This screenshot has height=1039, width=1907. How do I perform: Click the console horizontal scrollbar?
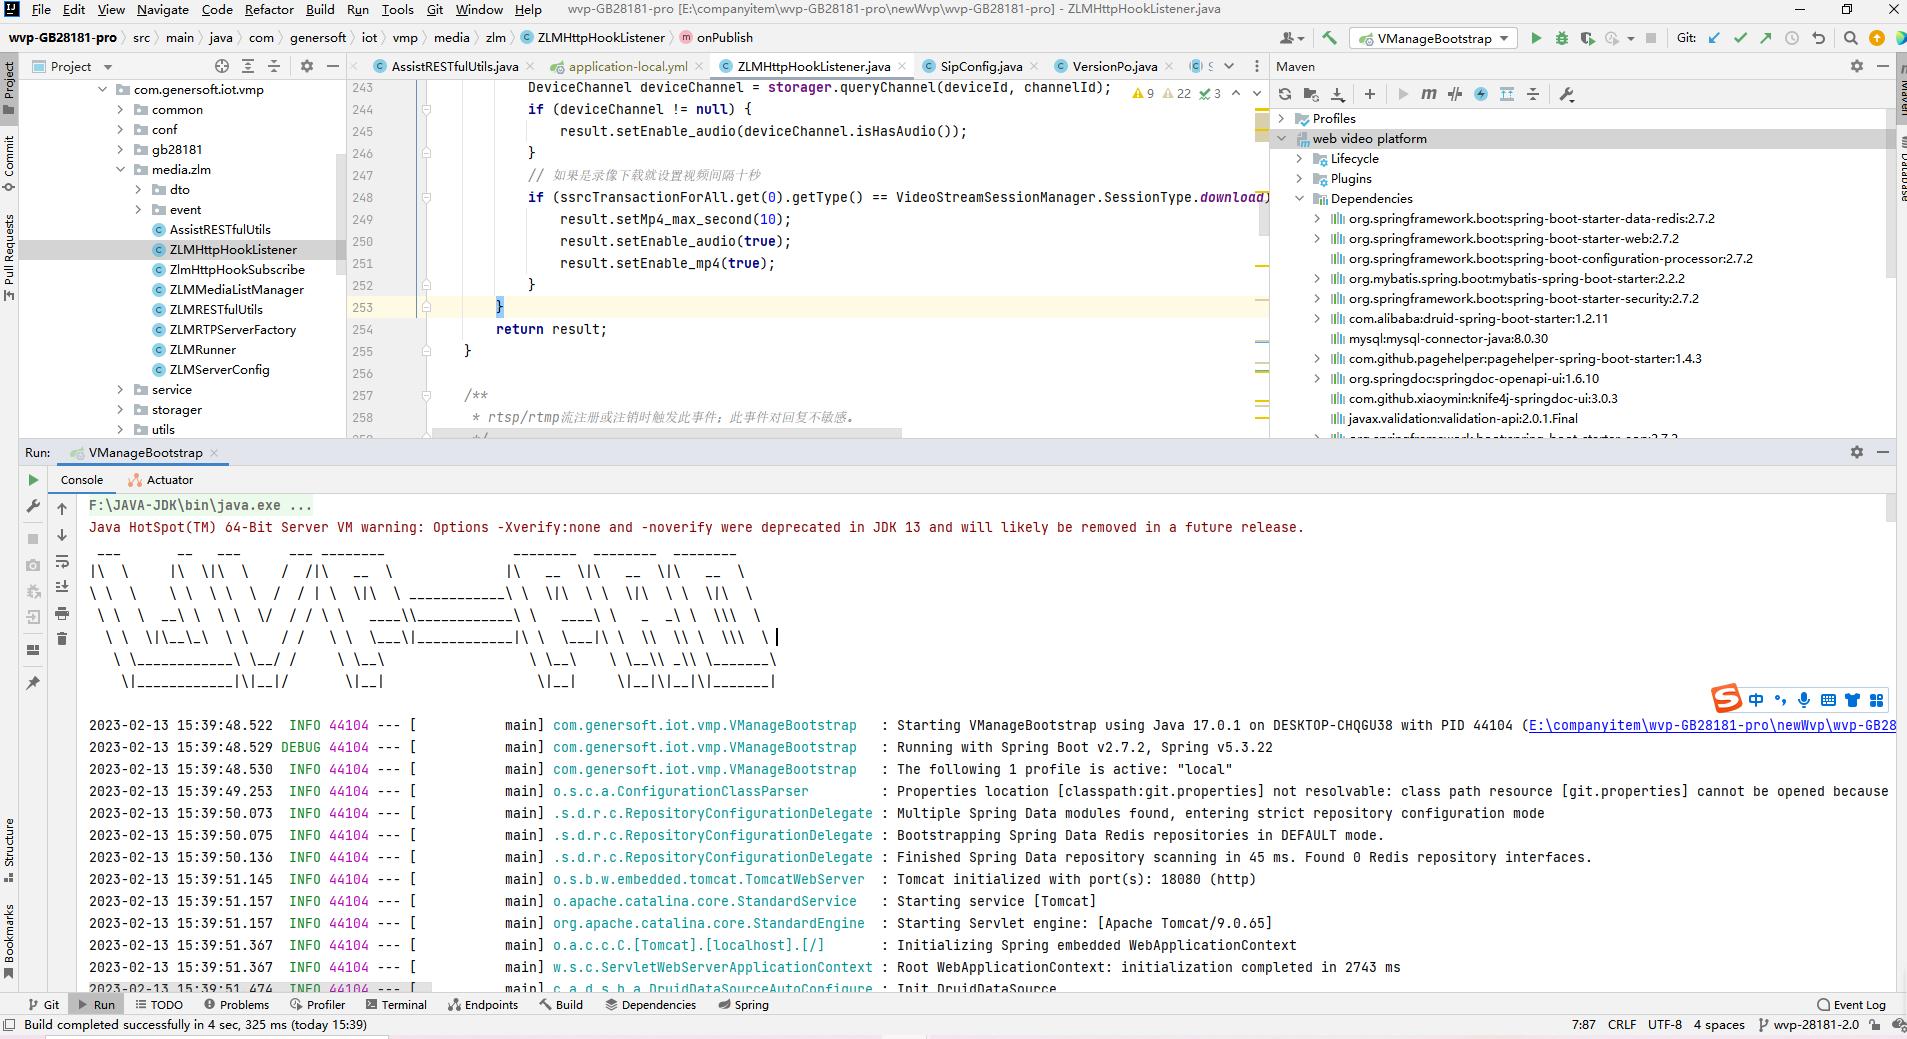pyautogui.click(x=260, y=987)
